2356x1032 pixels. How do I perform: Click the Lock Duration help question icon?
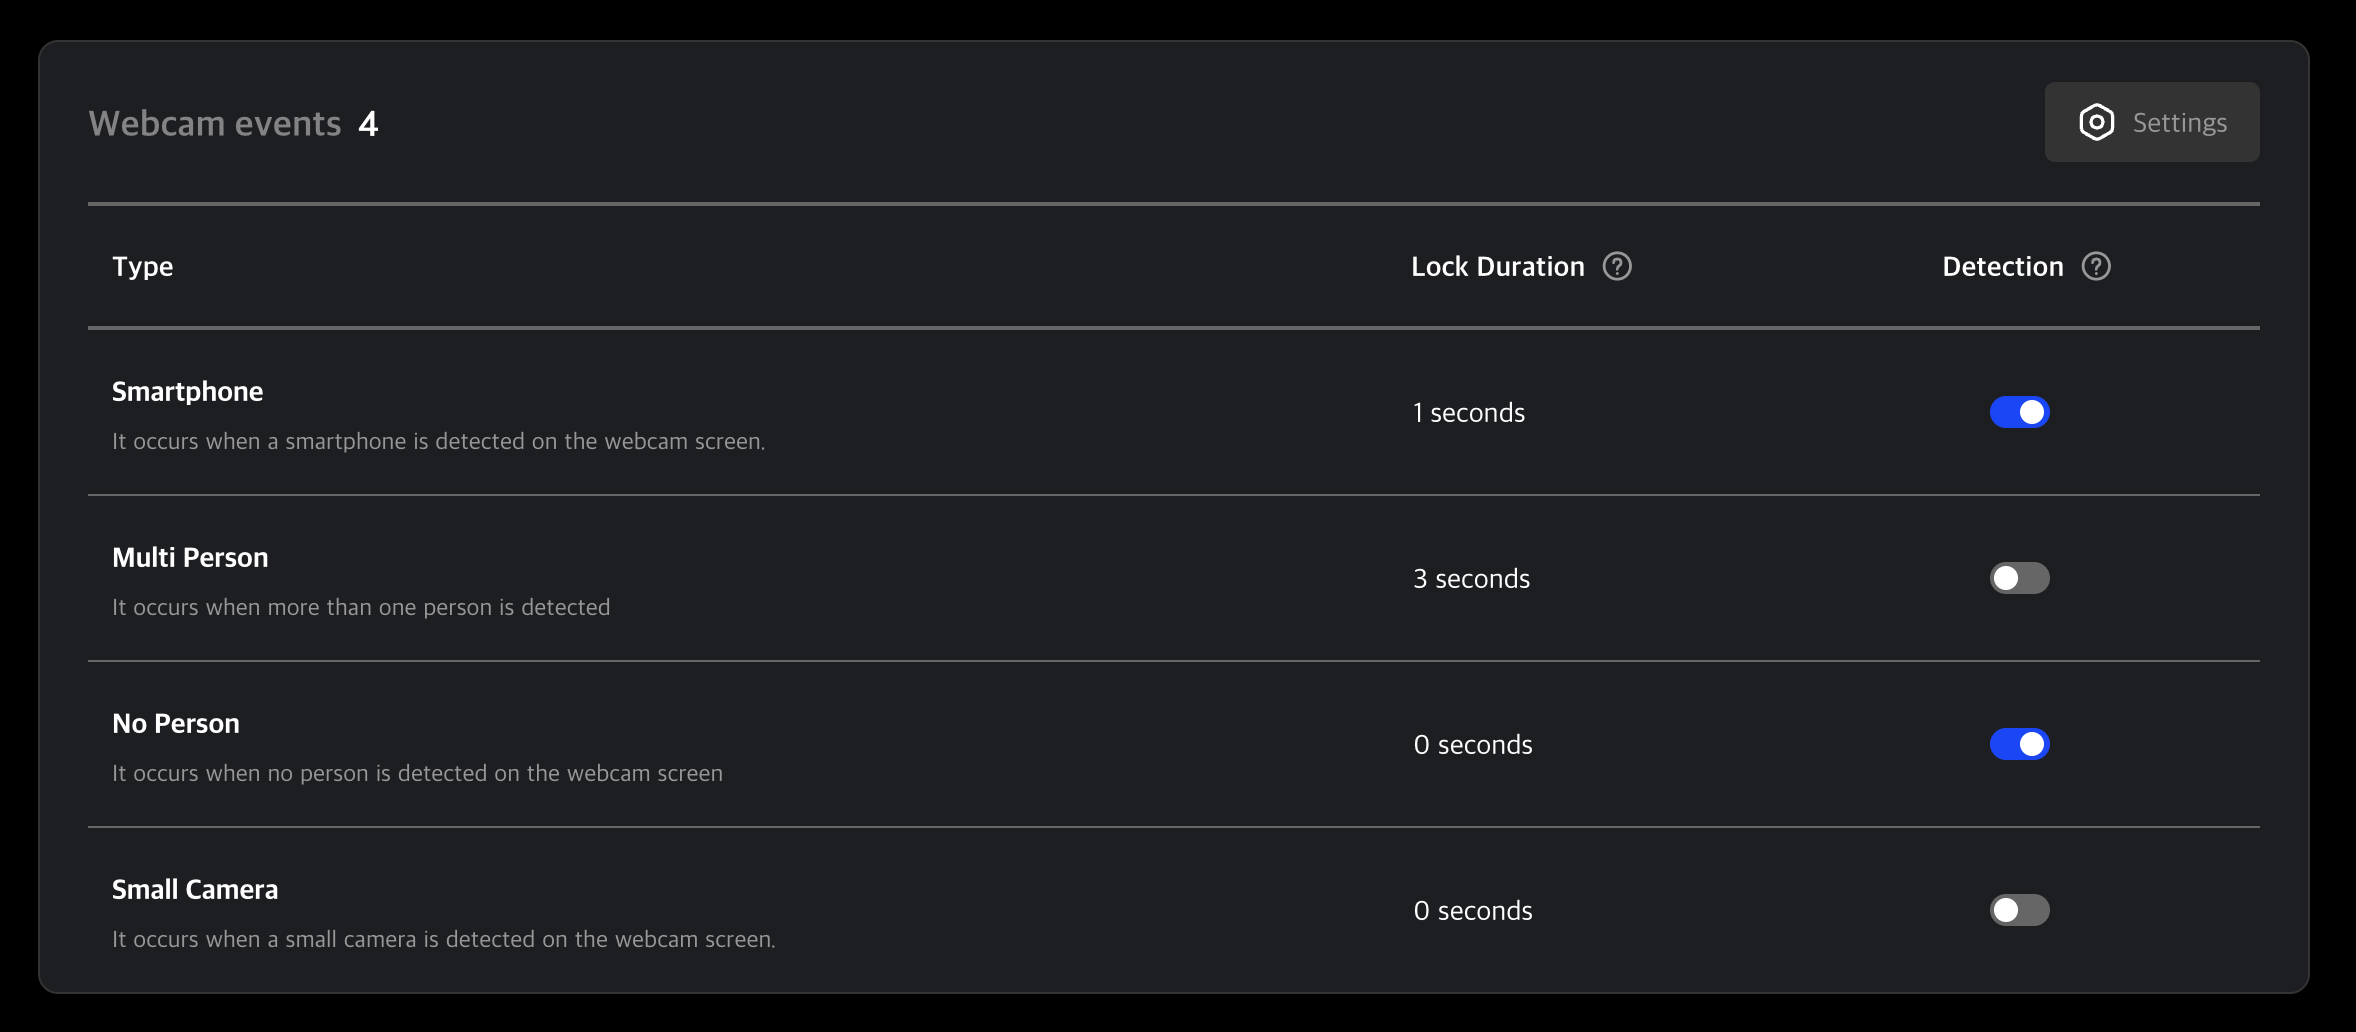[x=1617, y=266]
